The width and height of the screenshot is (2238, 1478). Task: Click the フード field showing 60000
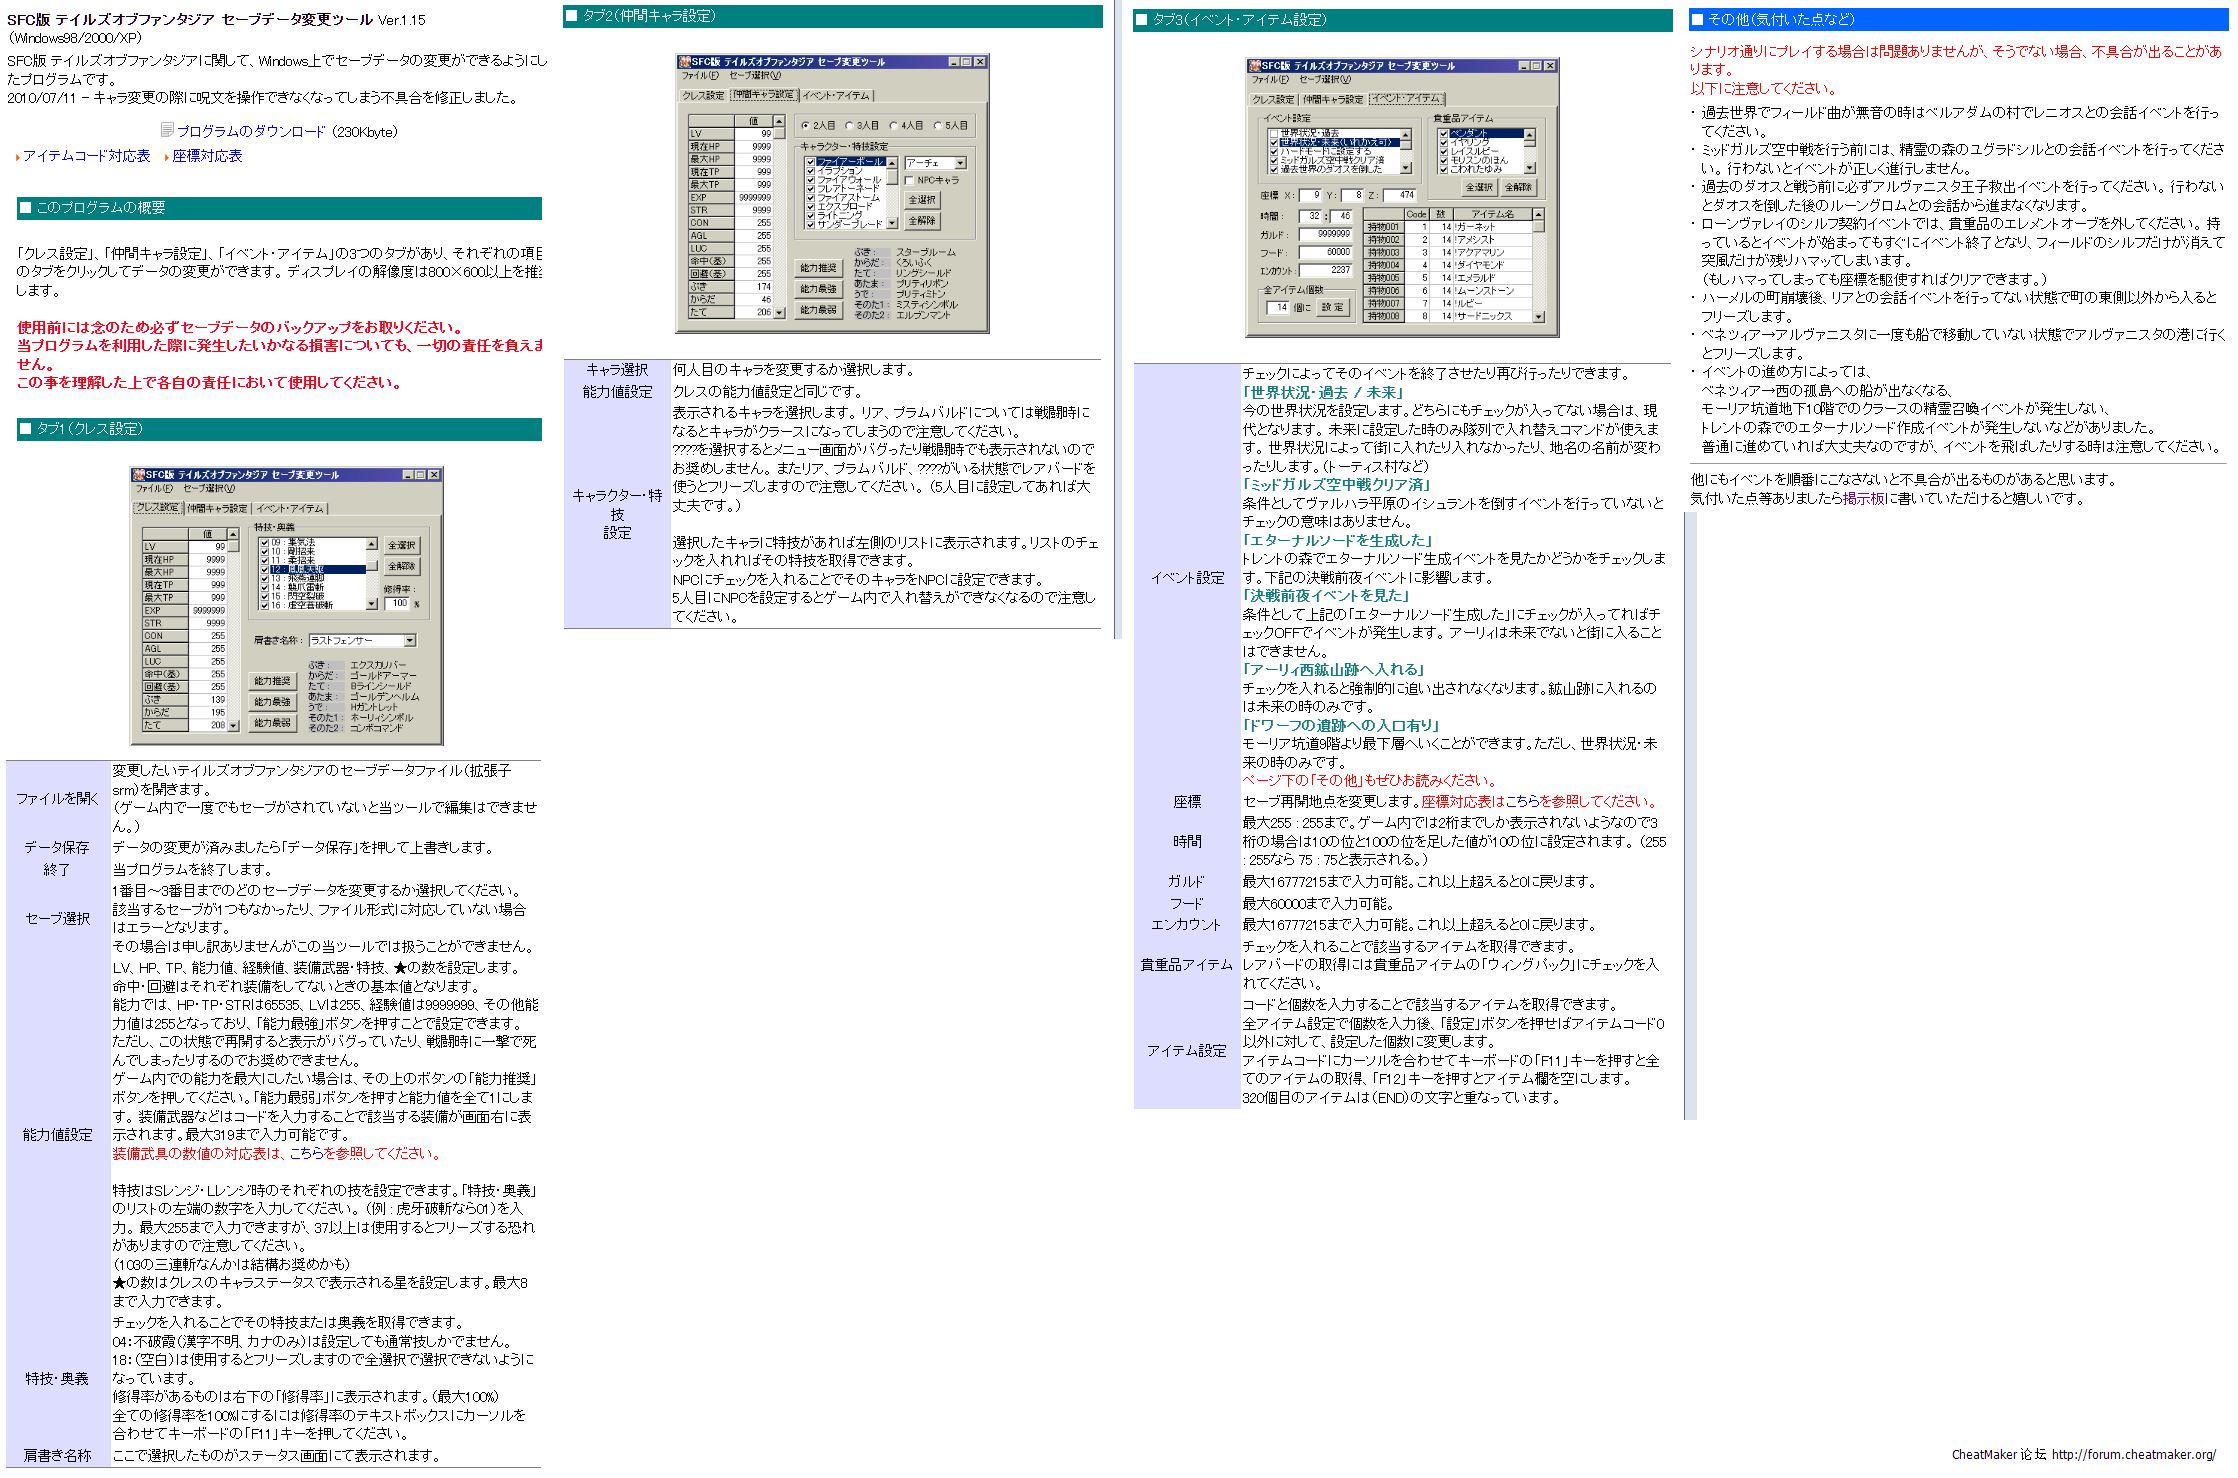pos(1325,252)
